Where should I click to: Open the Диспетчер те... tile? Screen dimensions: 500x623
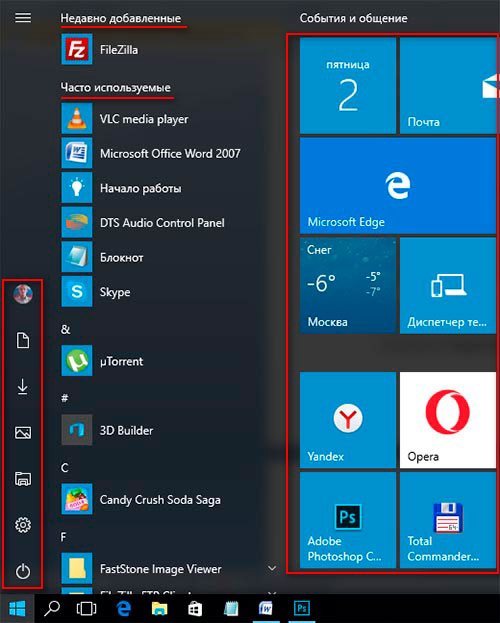point(448,286)
